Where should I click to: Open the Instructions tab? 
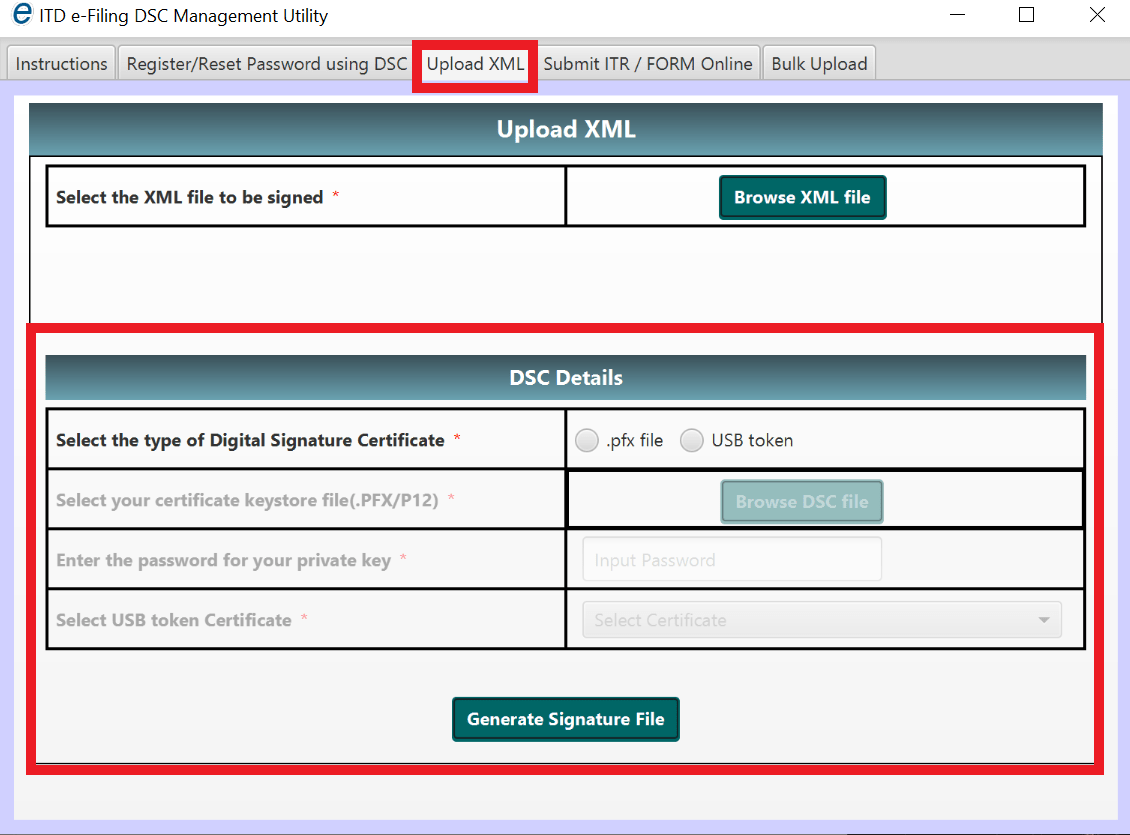[61, 63]
